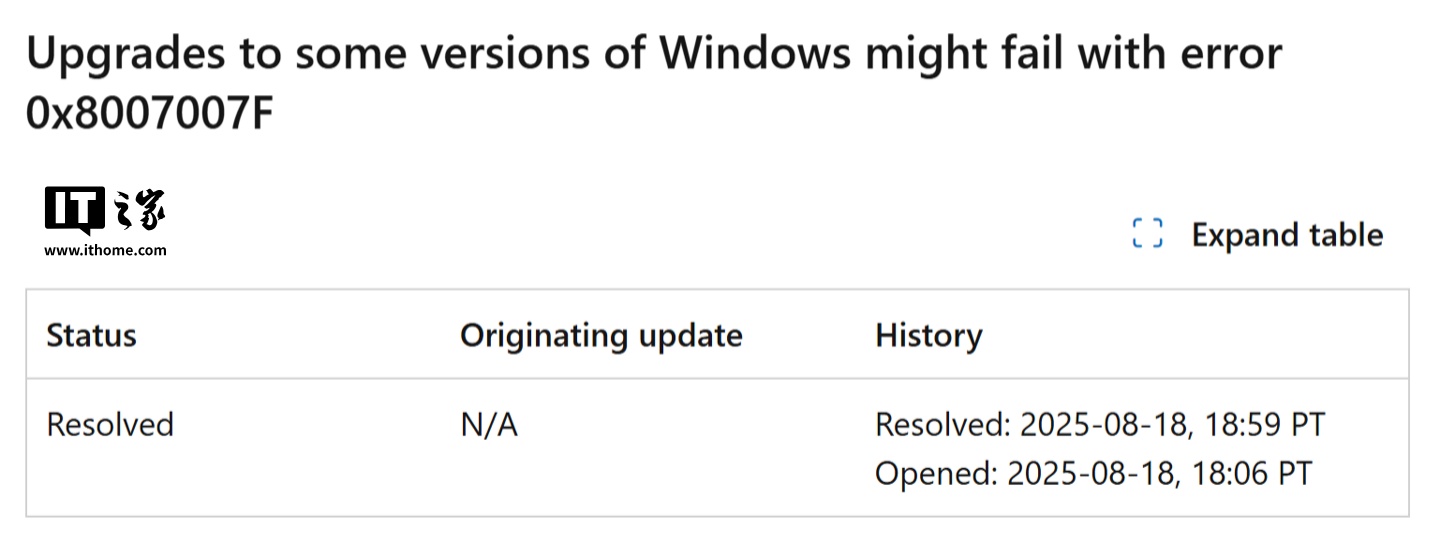Select the Originating update column header
Screen dimensions: 1440x540
[600, 335]
